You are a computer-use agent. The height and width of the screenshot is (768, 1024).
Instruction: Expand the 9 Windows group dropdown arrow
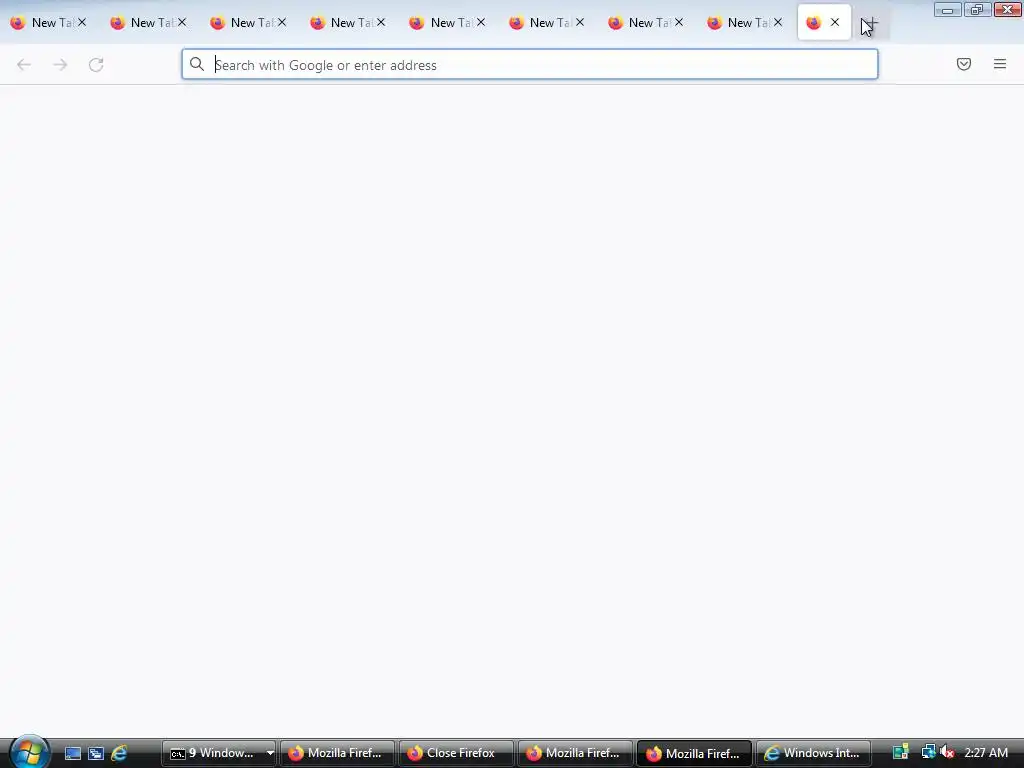click(270, 753)
